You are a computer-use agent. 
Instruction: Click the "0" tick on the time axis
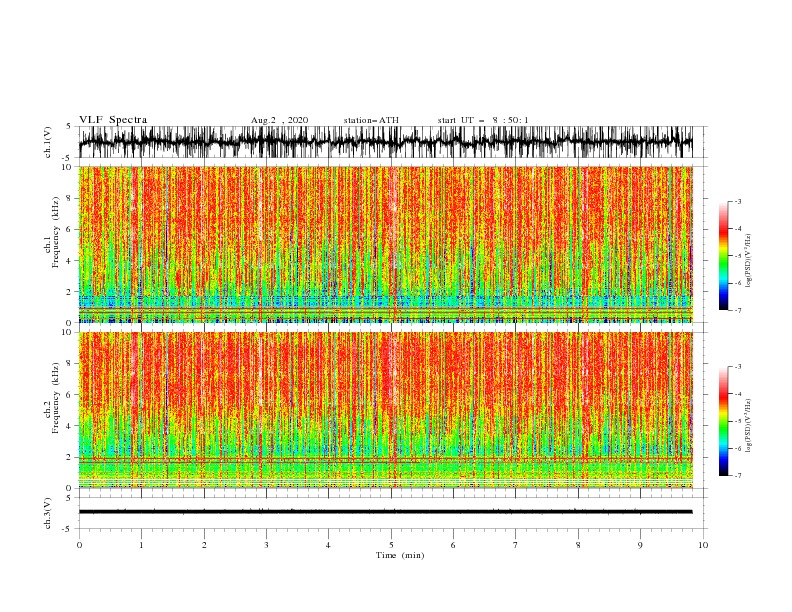(x=79, y=545)
